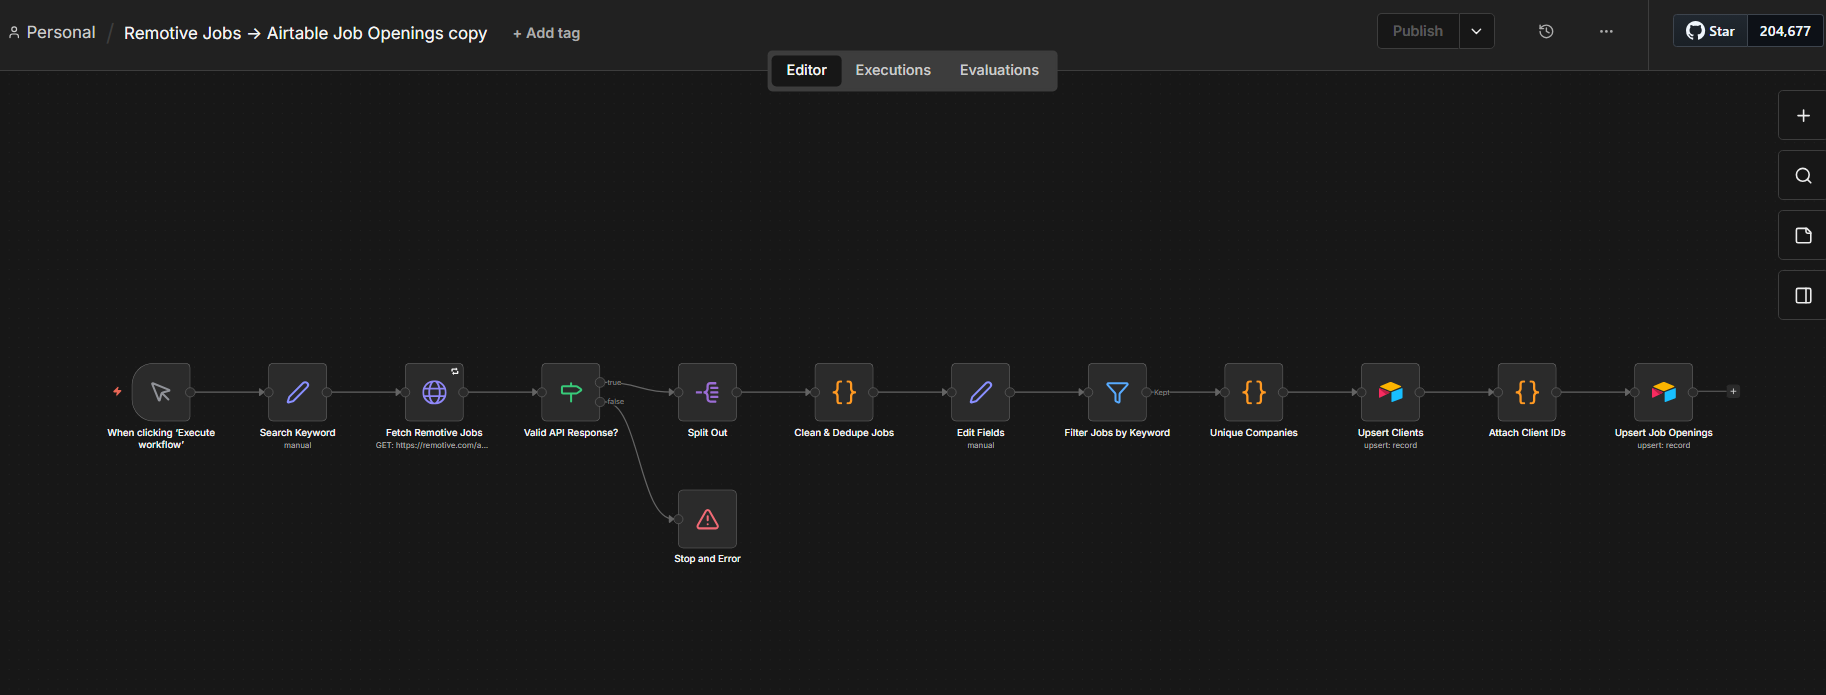Open the manual trigger node with the cursor icon

coord(161,392)
